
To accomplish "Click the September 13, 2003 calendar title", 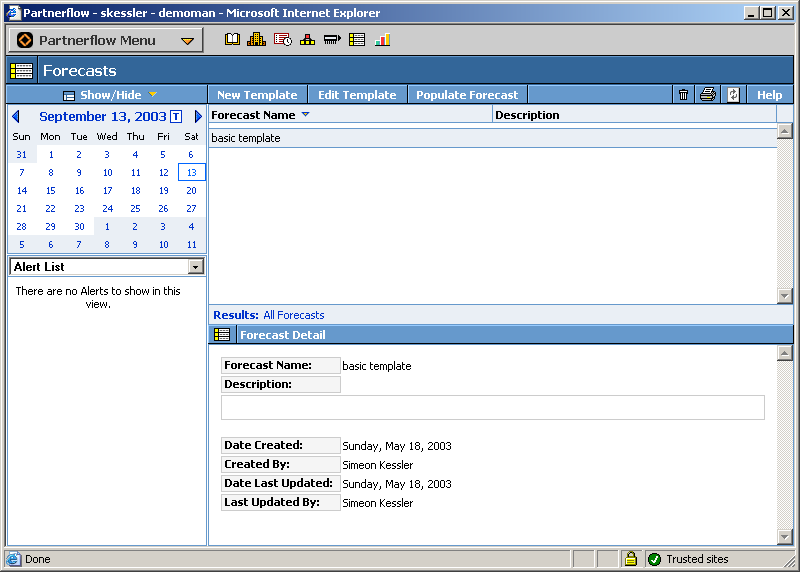I will point(103,116).
